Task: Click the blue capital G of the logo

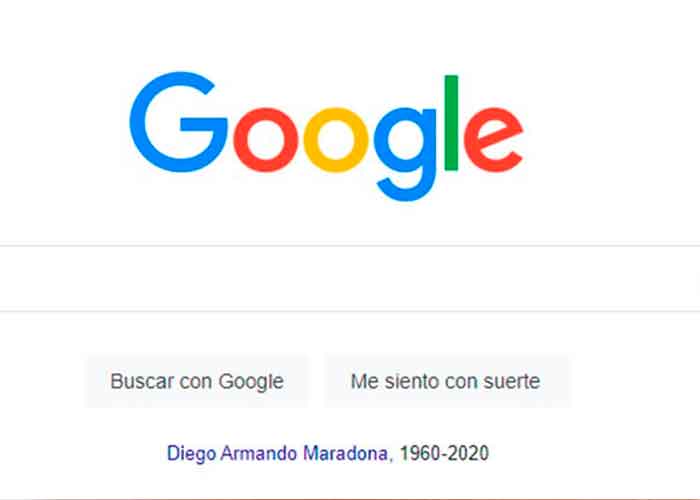Action: pos(178,122)
